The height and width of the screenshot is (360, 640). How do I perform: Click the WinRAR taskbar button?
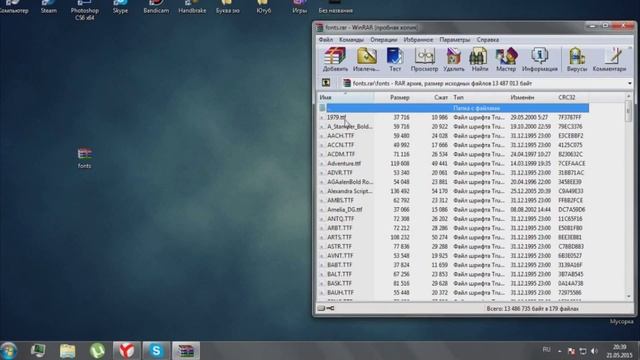click(186, 351)
